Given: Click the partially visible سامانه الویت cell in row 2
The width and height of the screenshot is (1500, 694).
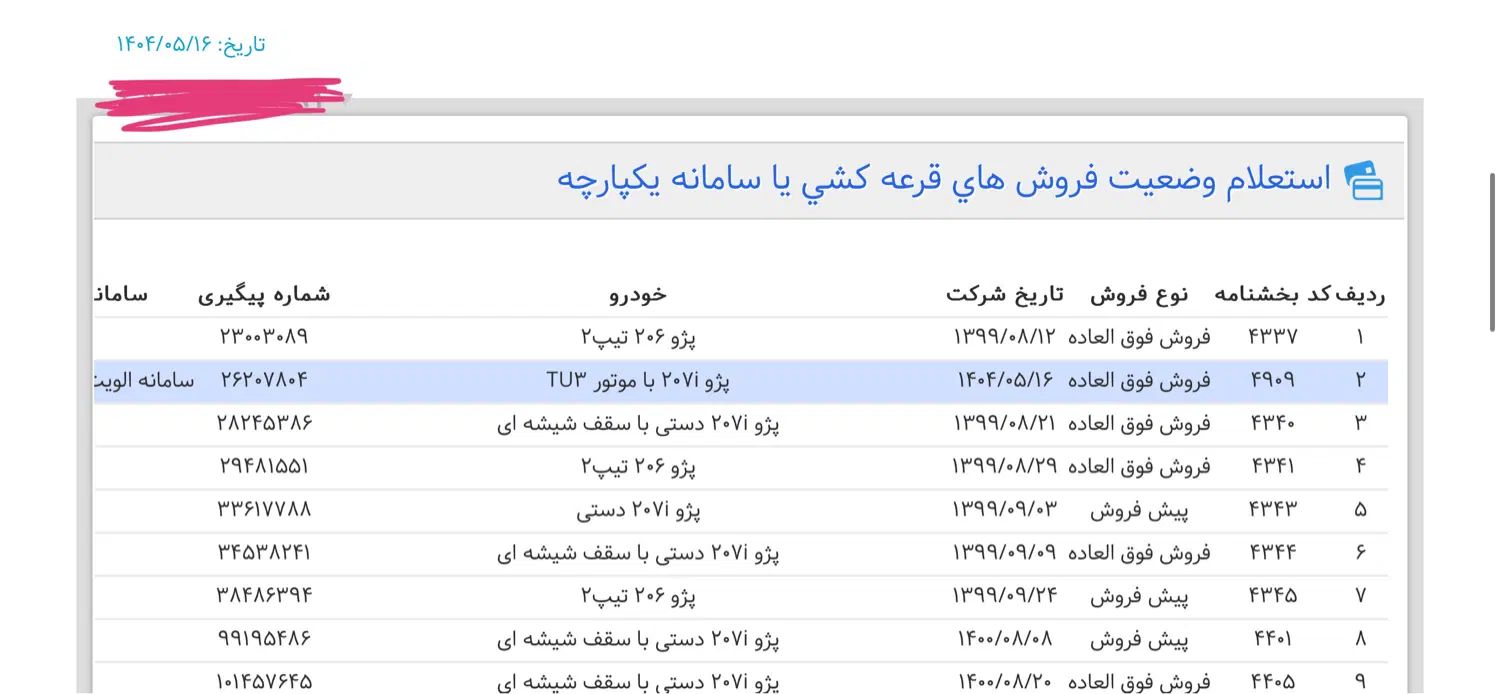Looking at the screenshot, I should click(145, 381).
